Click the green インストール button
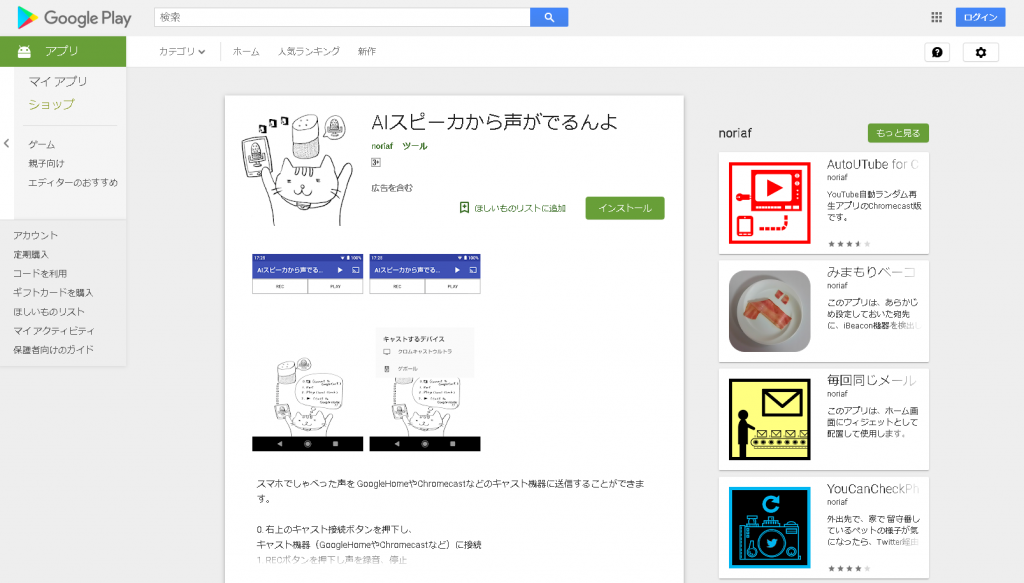 (x=625, y=208)
